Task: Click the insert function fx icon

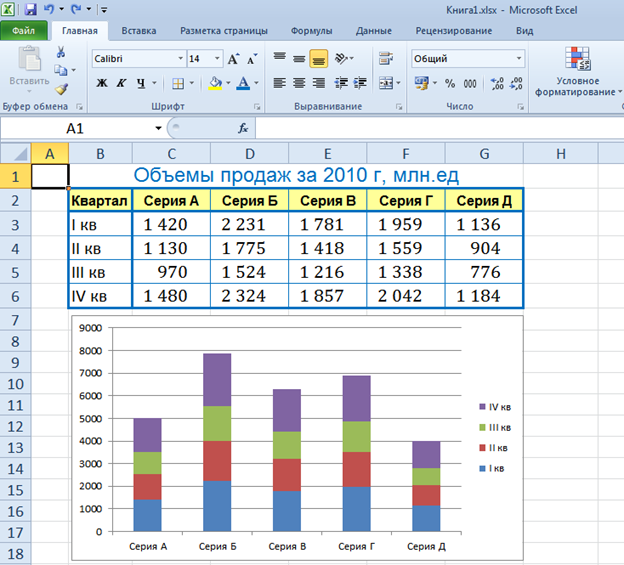Action: [x=243, y=128]
